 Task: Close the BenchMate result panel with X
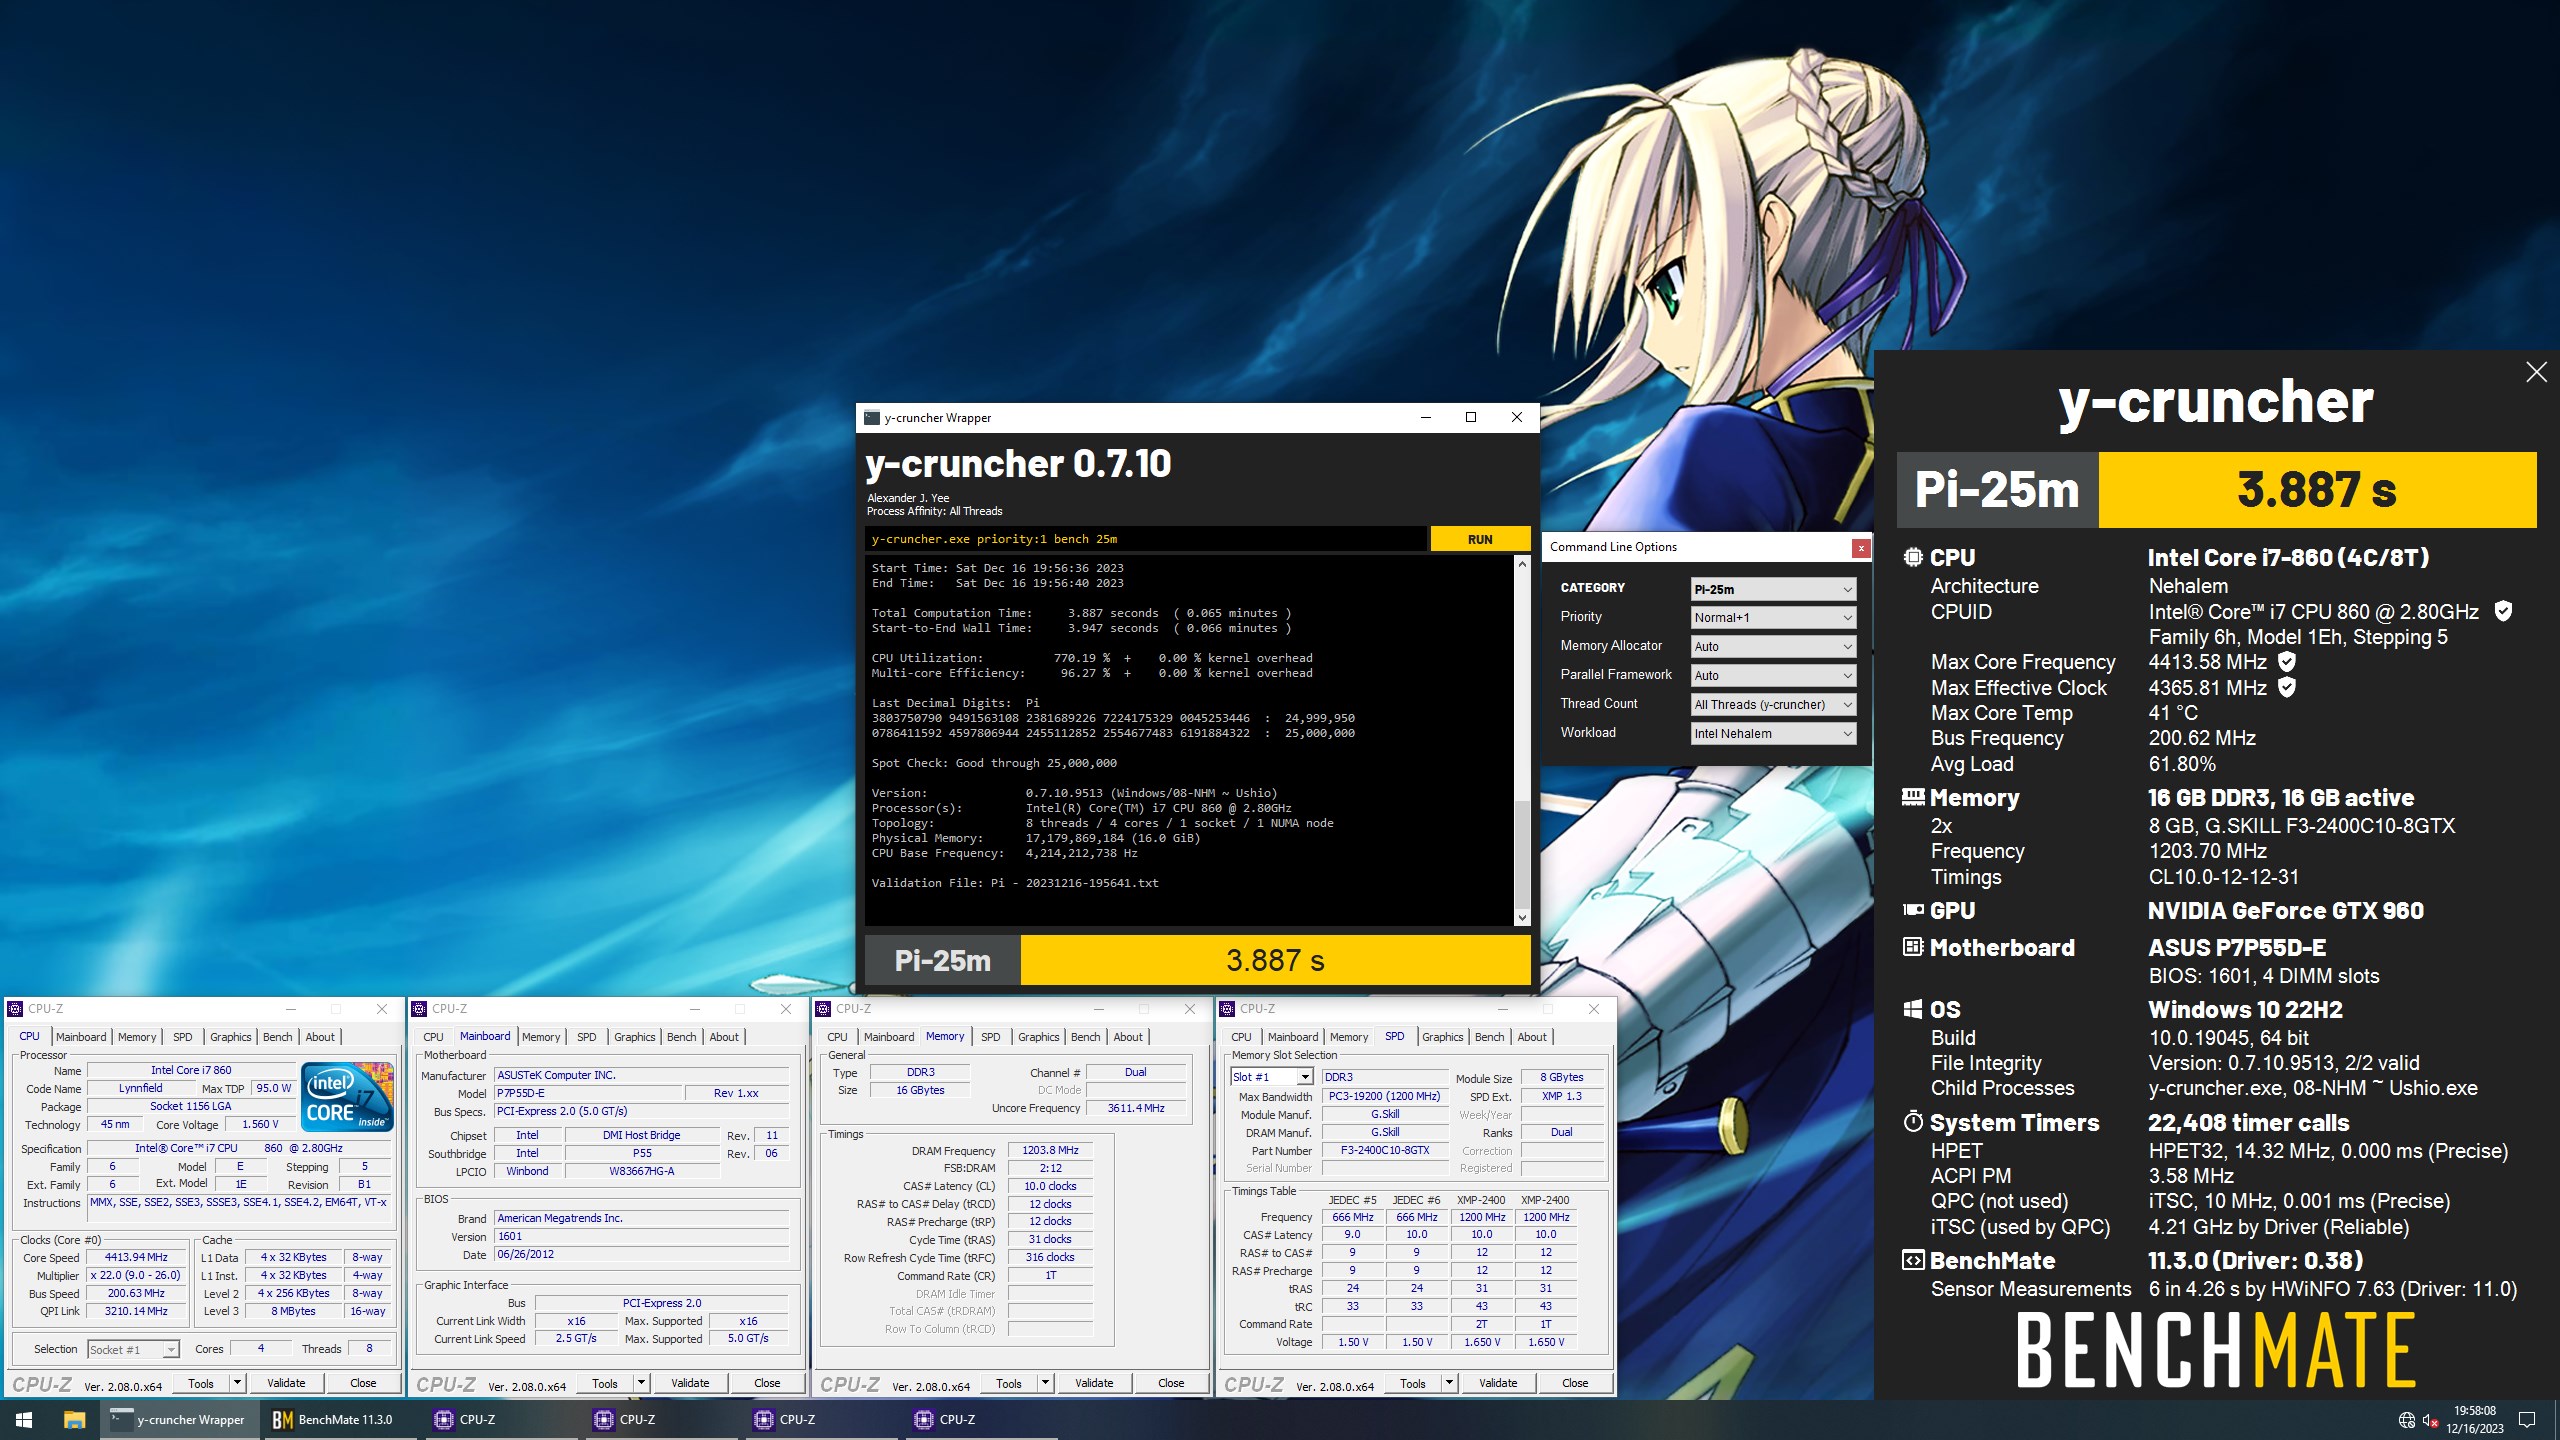click(x=2536, y=372)
